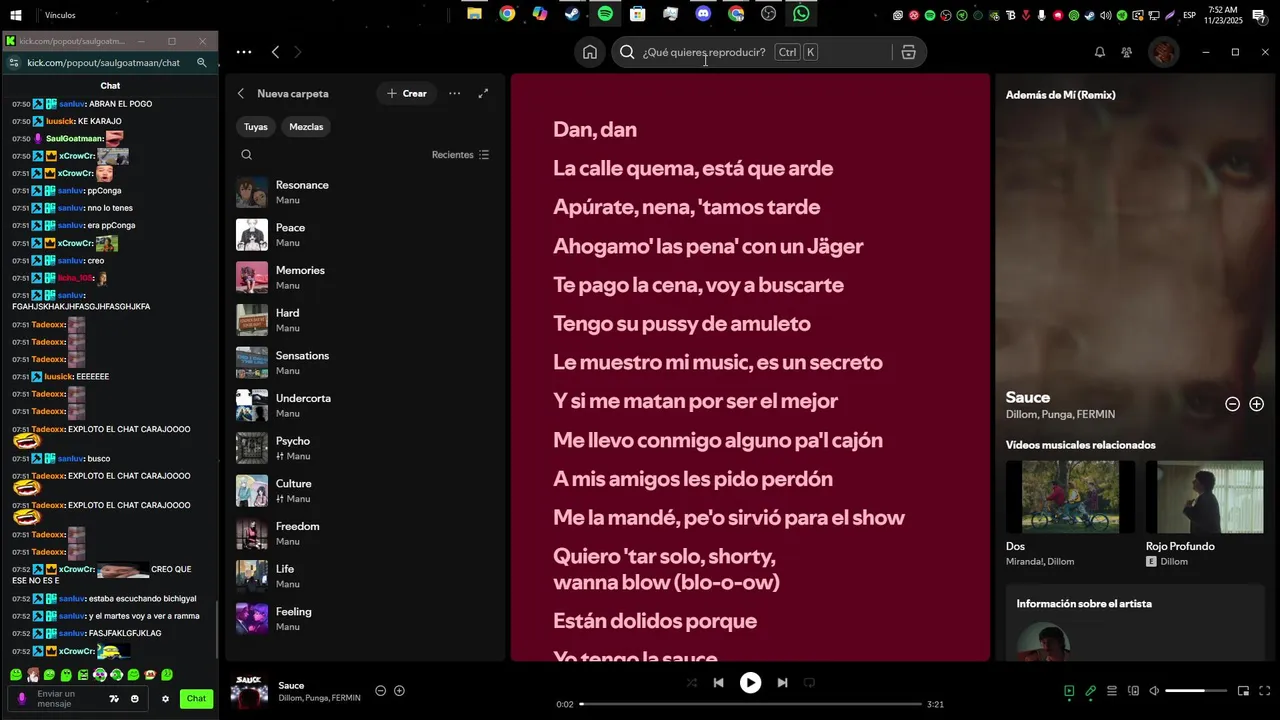The width and height of the screenshot is (1280, 720).
Task: Open the Hard playlist
Action: click(x=365, y=321)
